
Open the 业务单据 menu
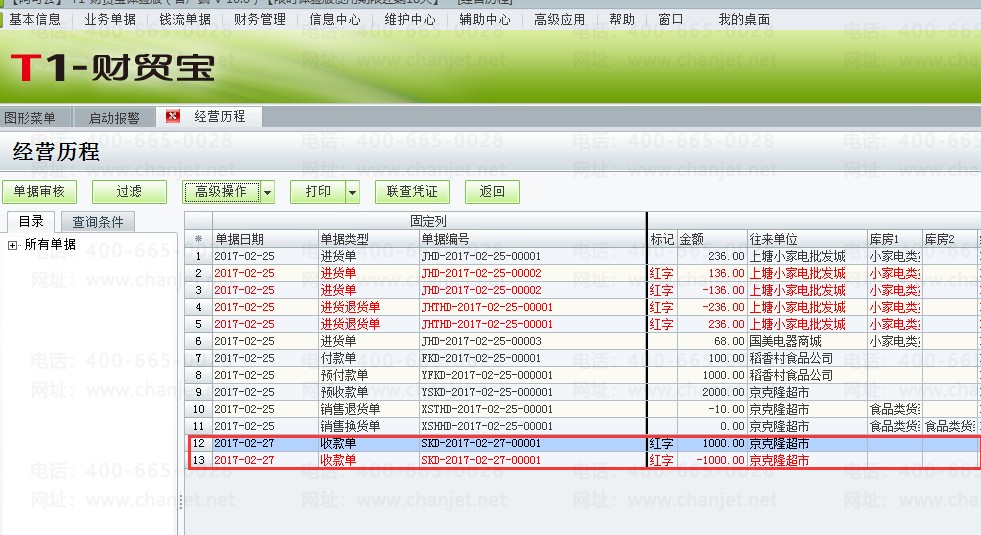coord(110,19)
